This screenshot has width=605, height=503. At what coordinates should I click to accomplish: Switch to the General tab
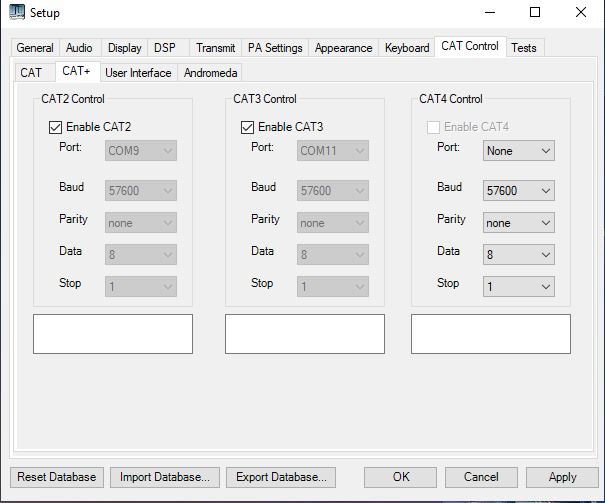pos(35,48)
